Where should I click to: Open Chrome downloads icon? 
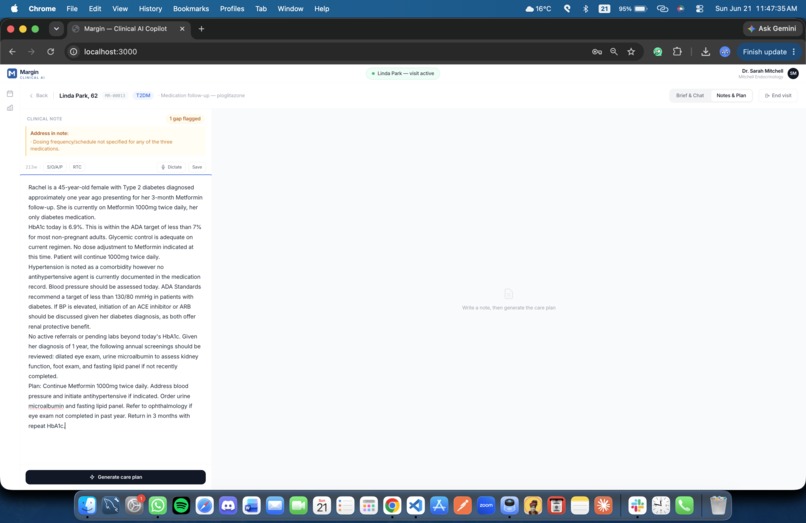pos(705,52)
